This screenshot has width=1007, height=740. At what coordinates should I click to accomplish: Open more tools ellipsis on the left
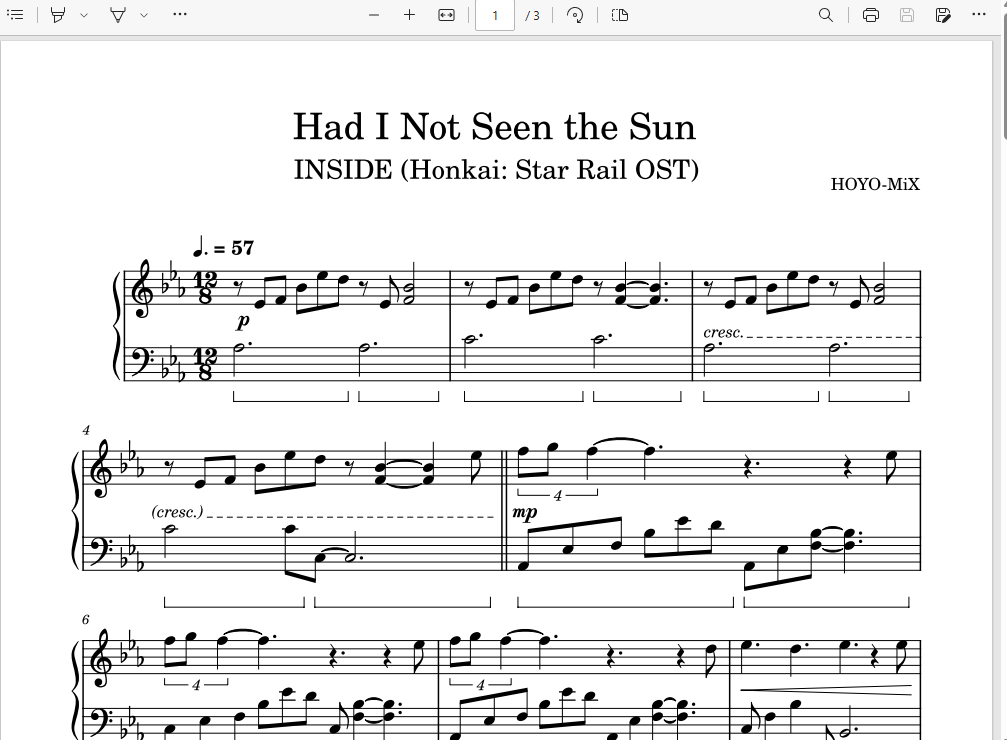click(180, 14)
